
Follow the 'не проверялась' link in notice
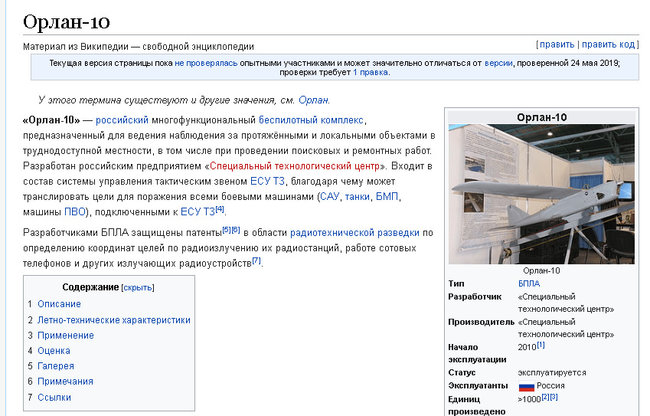pyautogui.click(x=206, y=63)
